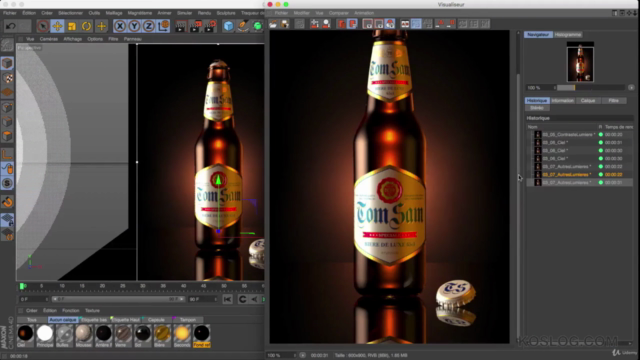
Task: Open the Fichier menu in Cinema 4D
Action: [x=9, y=13]
